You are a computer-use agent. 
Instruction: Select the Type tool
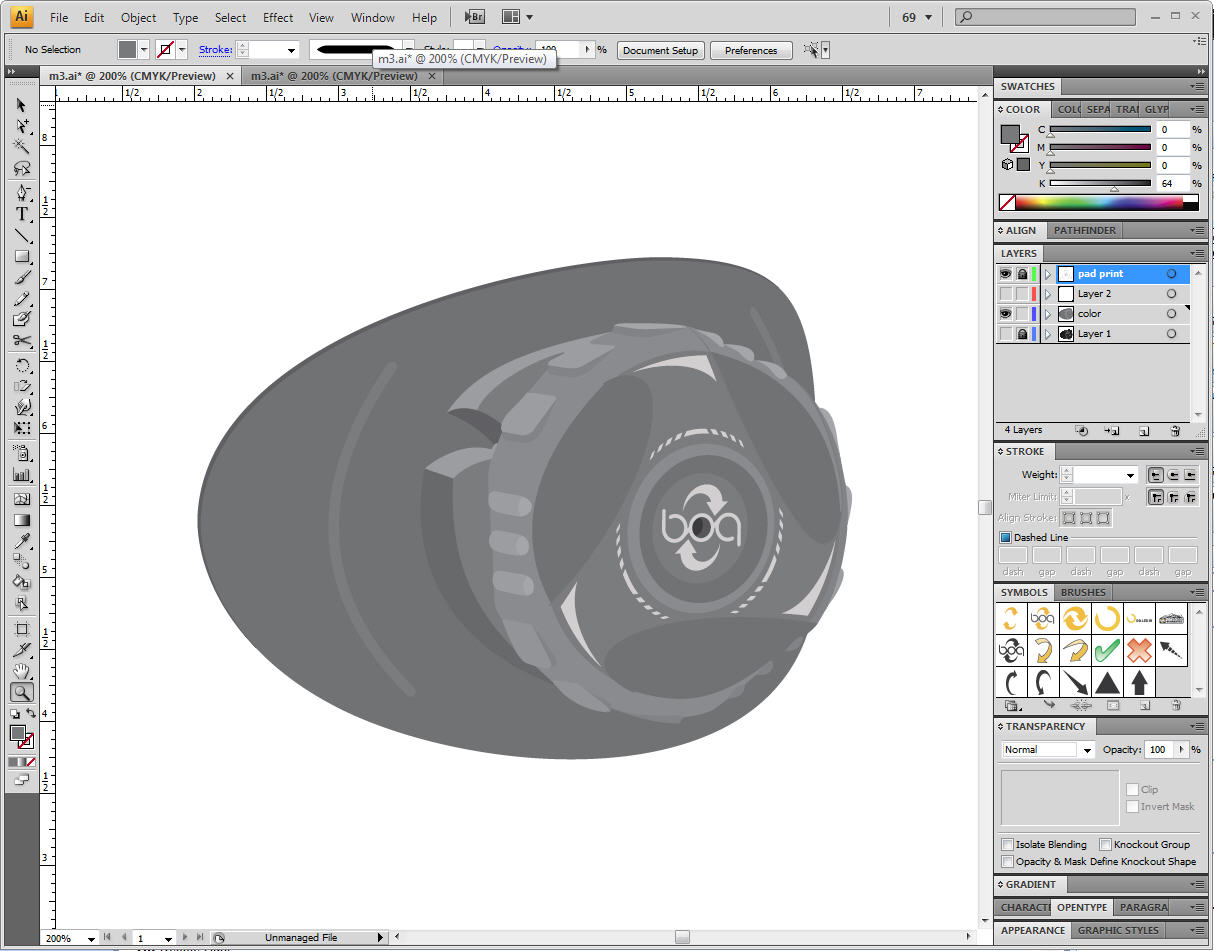coord(21,214)
